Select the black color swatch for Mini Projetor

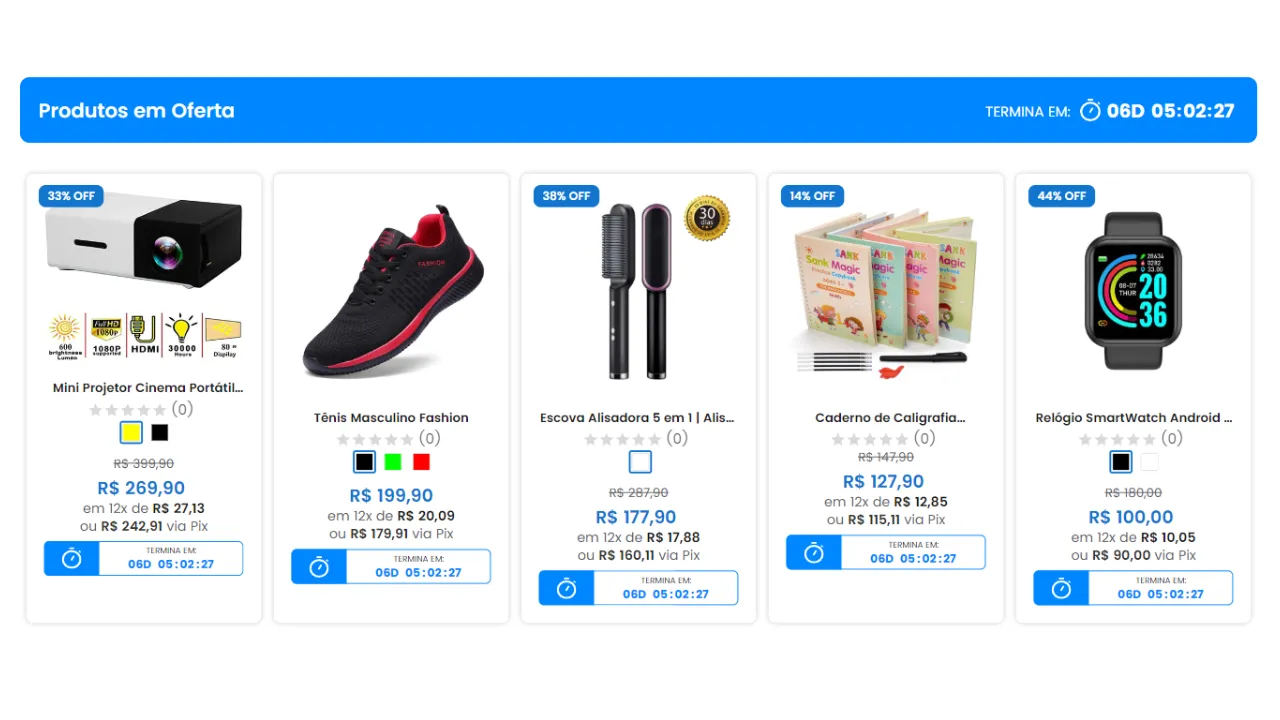(x=160, y=433)
